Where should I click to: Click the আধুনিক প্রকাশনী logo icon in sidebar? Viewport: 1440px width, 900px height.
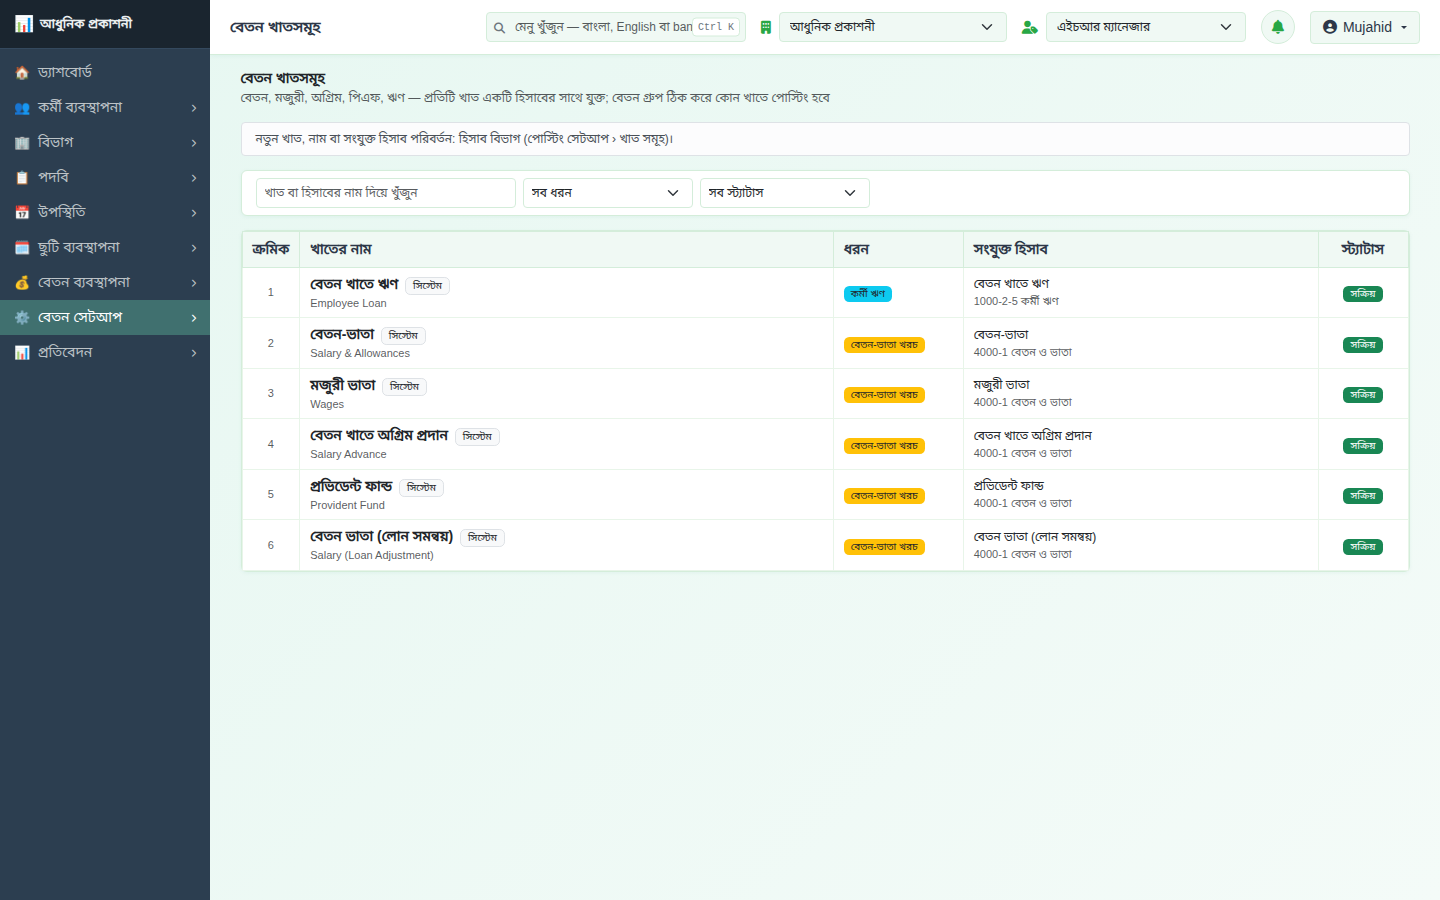coord(24,23)
